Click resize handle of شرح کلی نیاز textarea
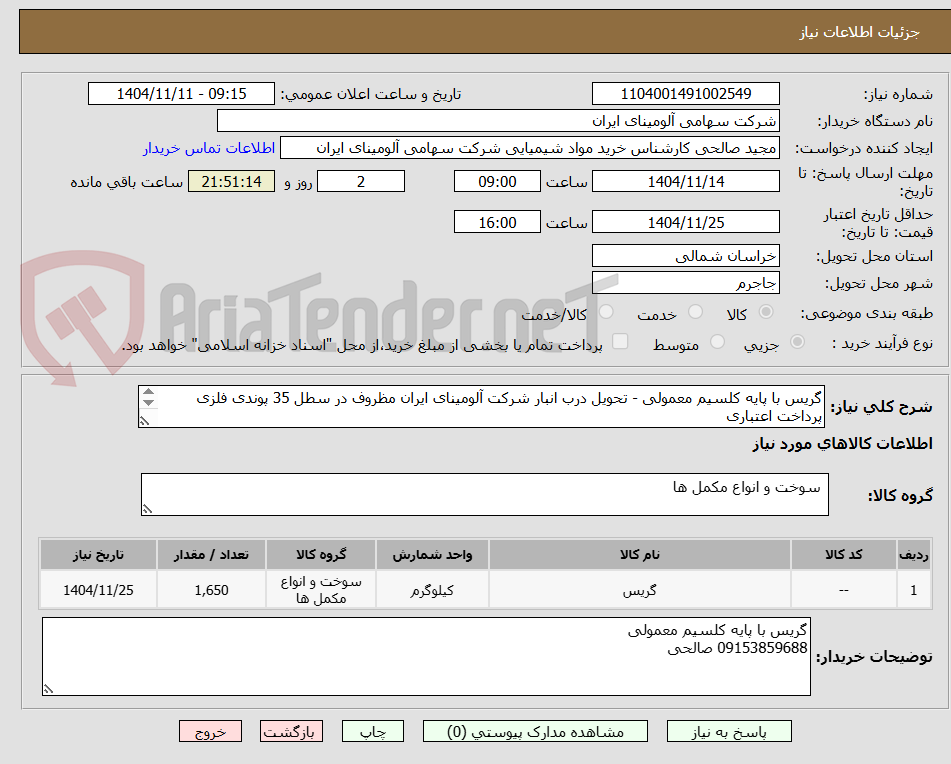 [x=144, y=421]
